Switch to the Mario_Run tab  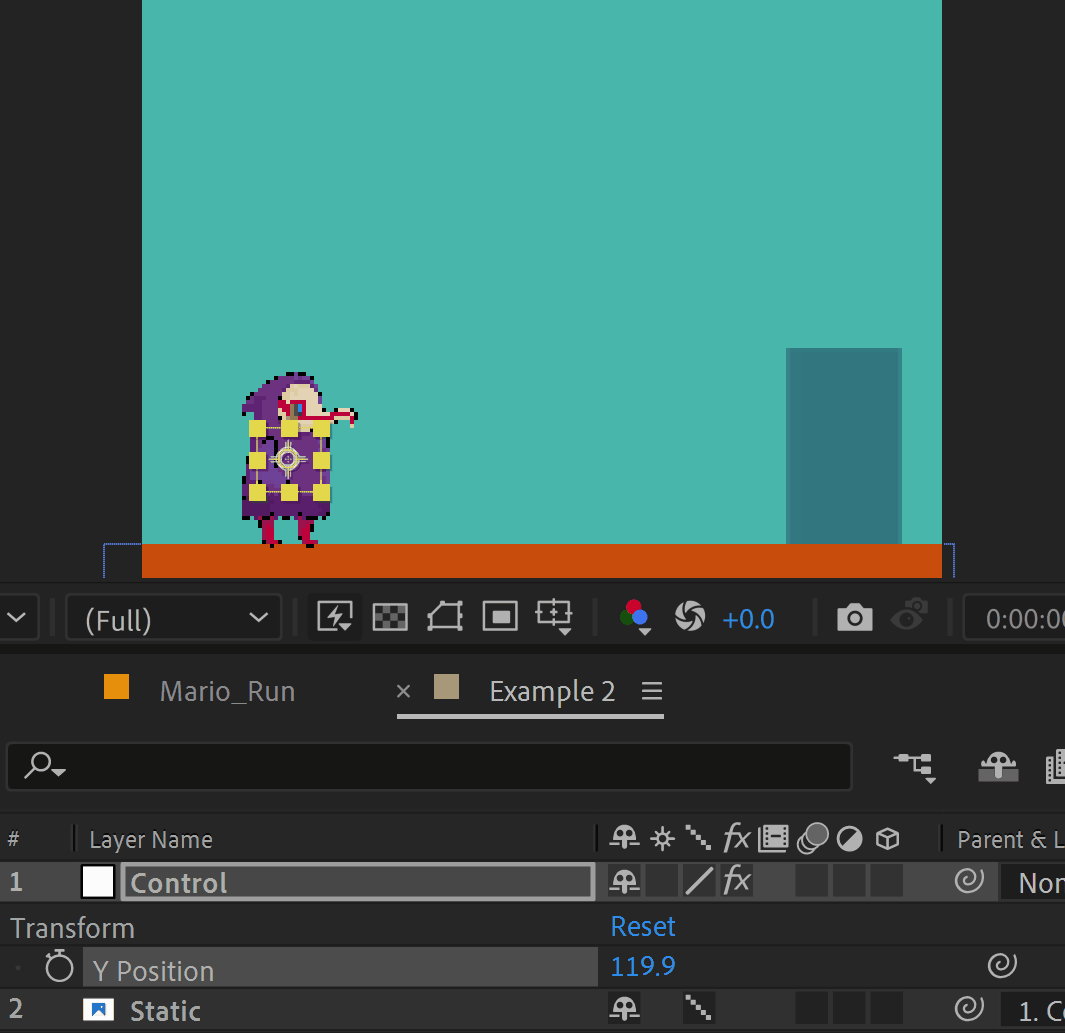pos(227,691)
